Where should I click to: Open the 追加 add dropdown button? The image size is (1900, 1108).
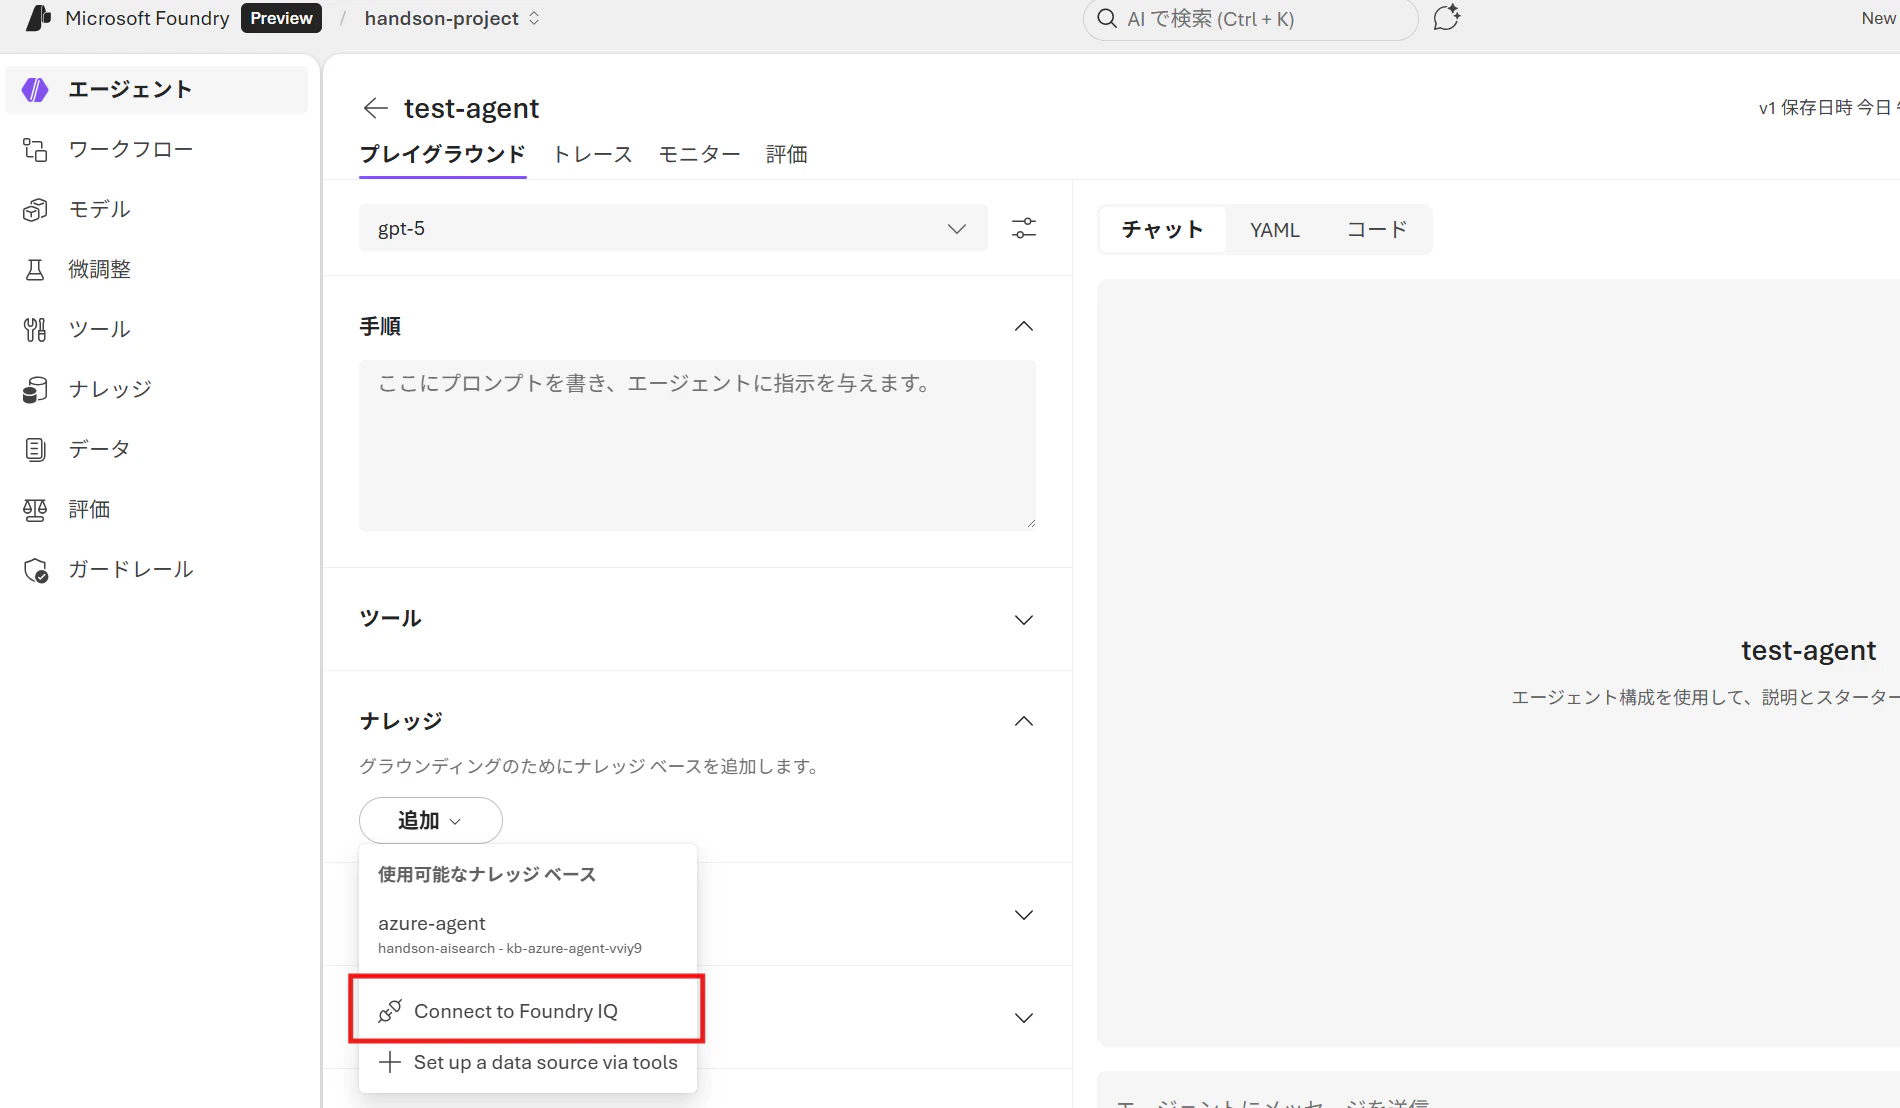(x=430, y=821)
